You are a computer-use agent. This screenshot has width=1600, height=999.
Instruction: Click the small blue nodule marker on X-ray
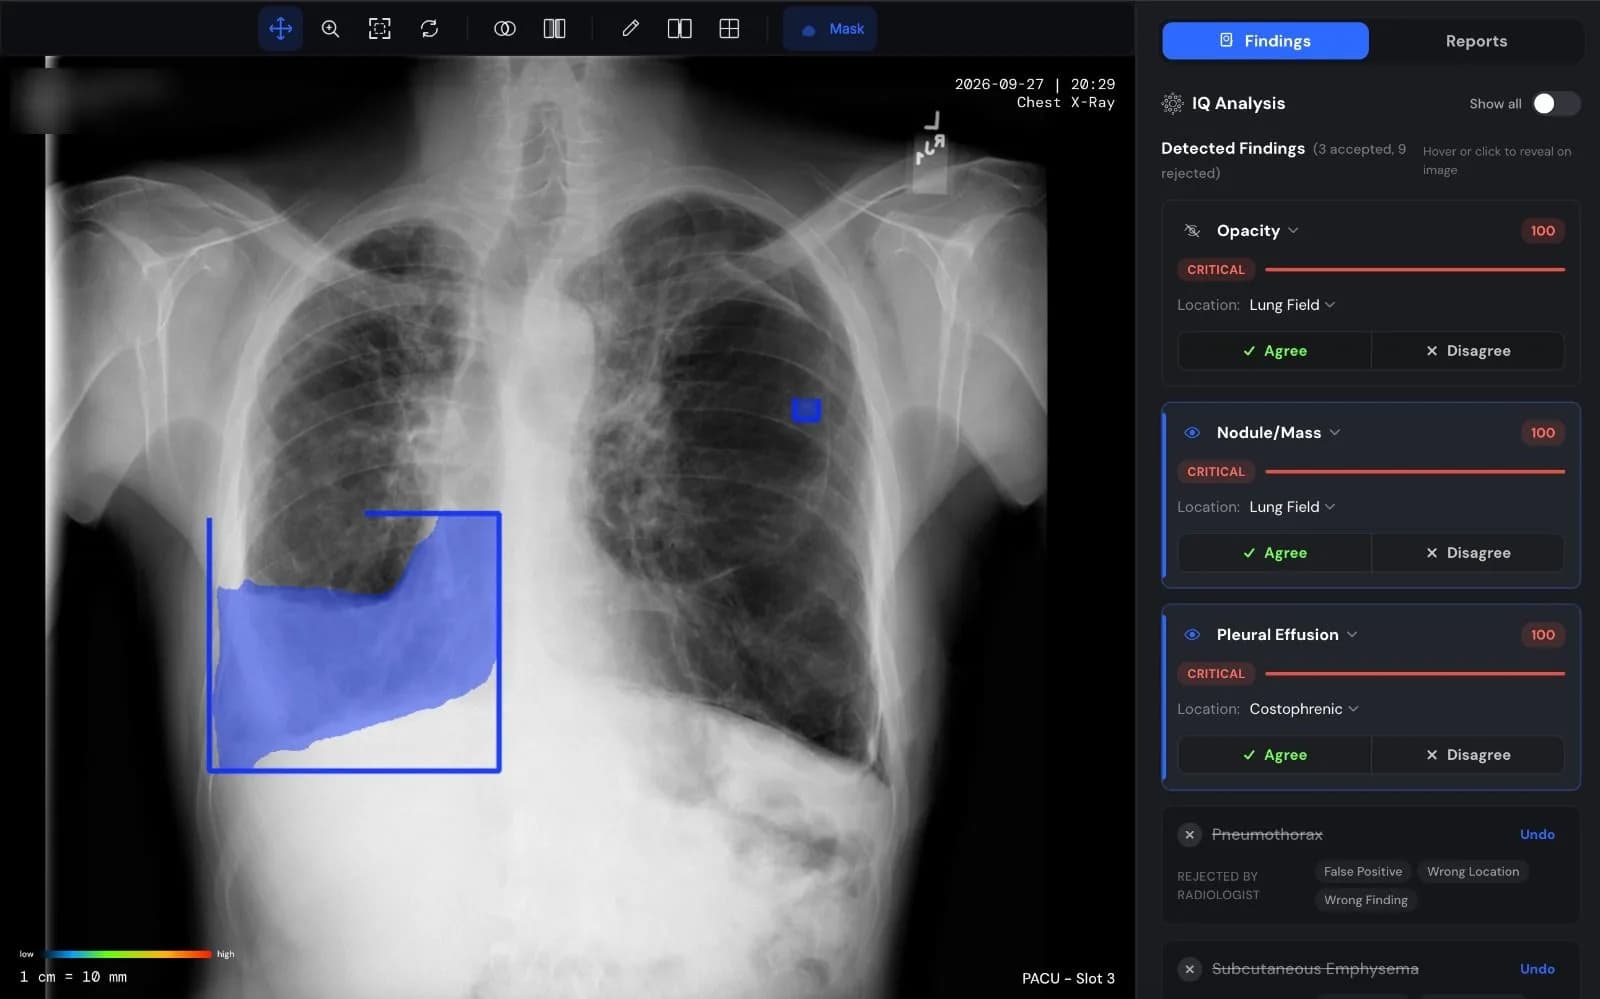[806, 410]
